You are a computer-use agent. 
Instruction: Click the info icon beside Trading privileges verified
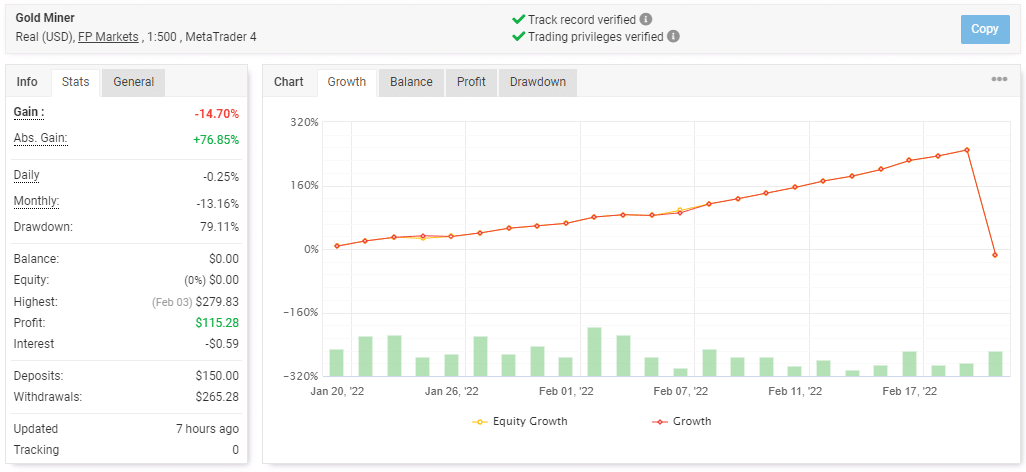673,36
